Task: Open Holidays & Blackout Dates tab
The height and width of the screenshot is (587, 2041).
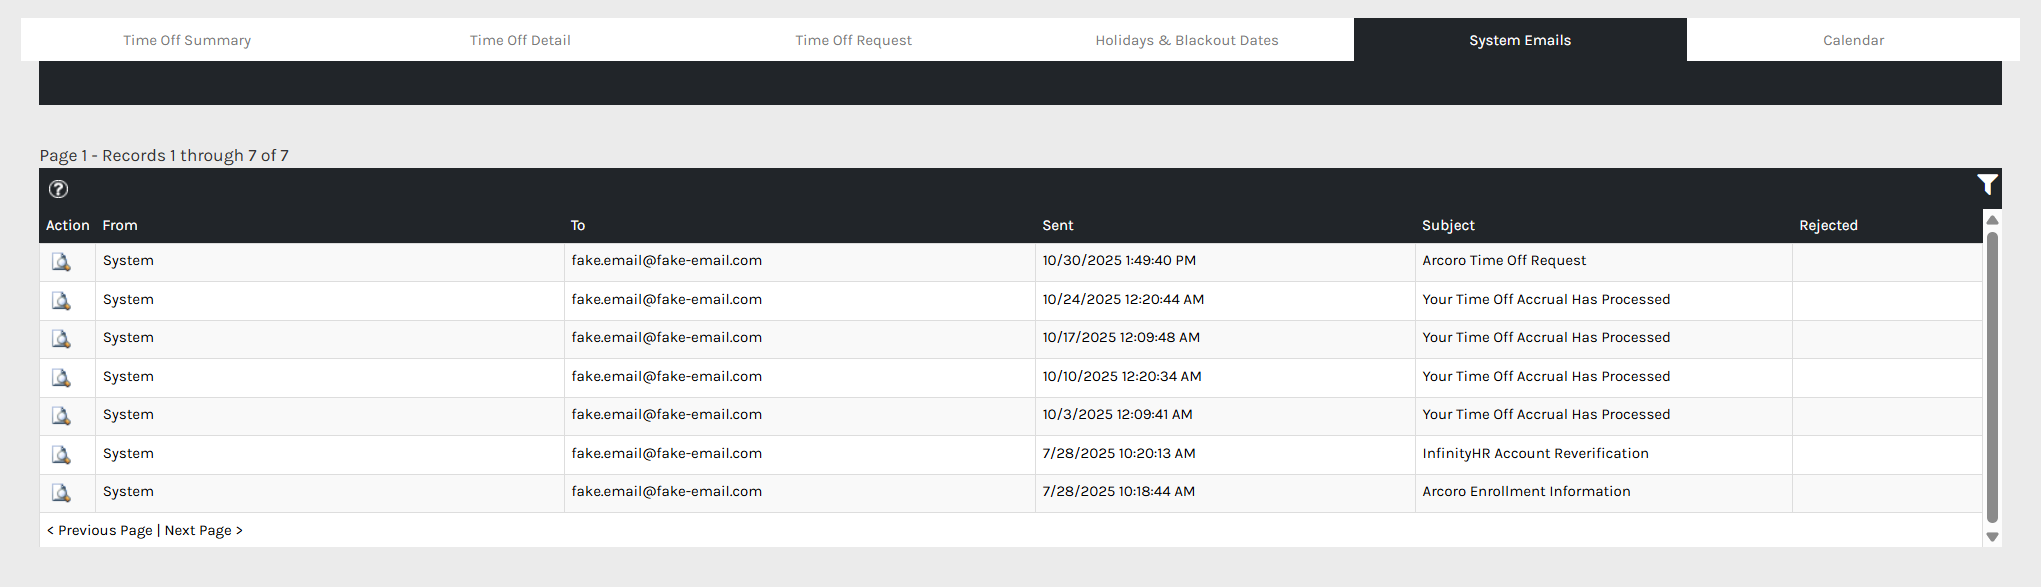Action: click(x=1186, y=40)
